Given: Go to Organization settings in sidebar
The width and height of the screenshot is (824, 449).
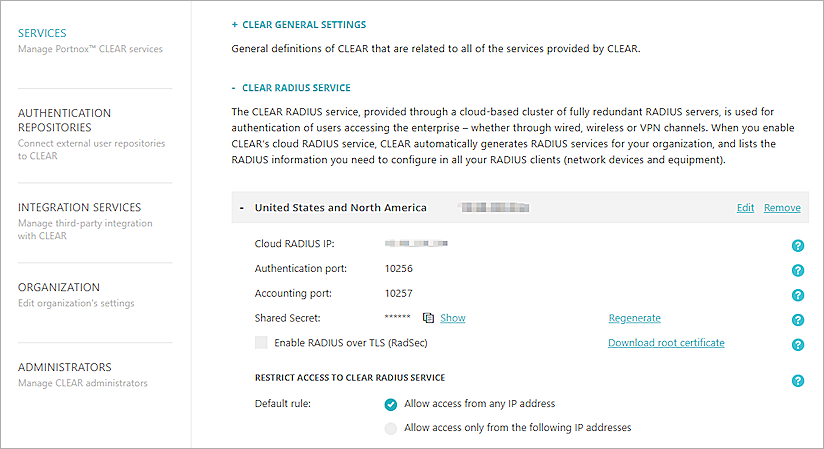Looking at the screenshot, I should click(59, 287).
